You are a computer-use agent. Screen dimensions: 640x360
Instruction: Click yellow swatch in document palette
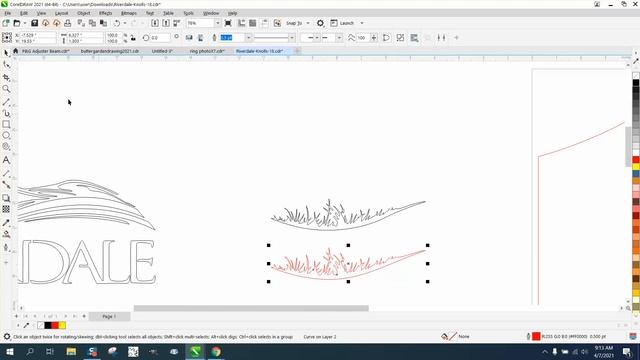pos(62,325)
